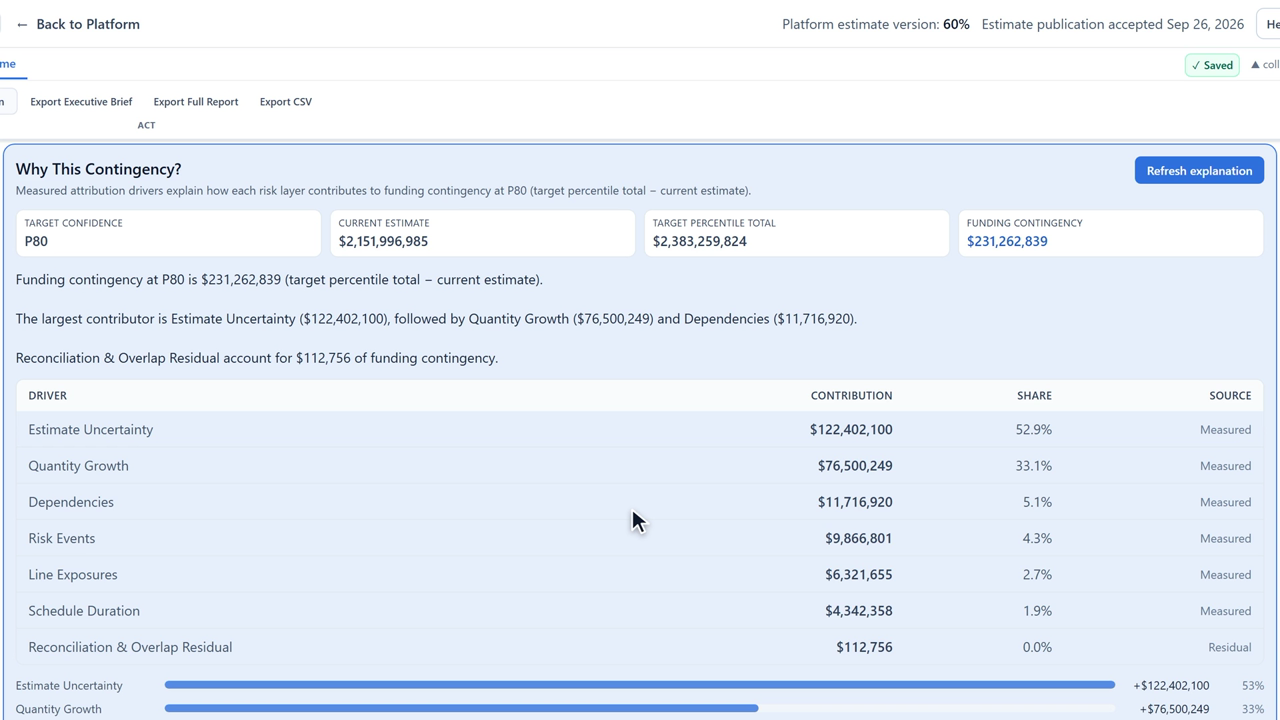The image size is (1280, 720).
Task: Export the Full Report
Action: coord(196,102)
